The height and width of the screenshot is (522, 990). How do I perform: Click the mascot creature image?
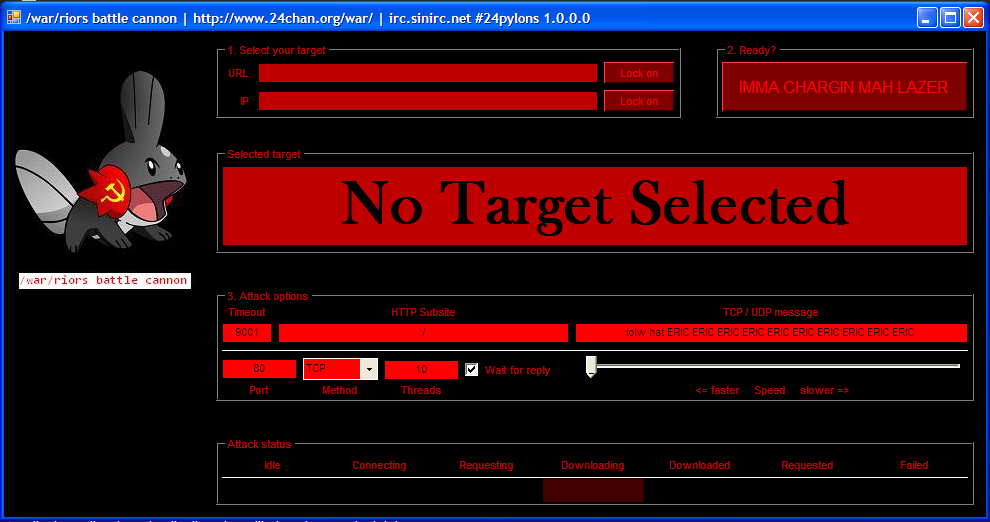click(101, 162)
